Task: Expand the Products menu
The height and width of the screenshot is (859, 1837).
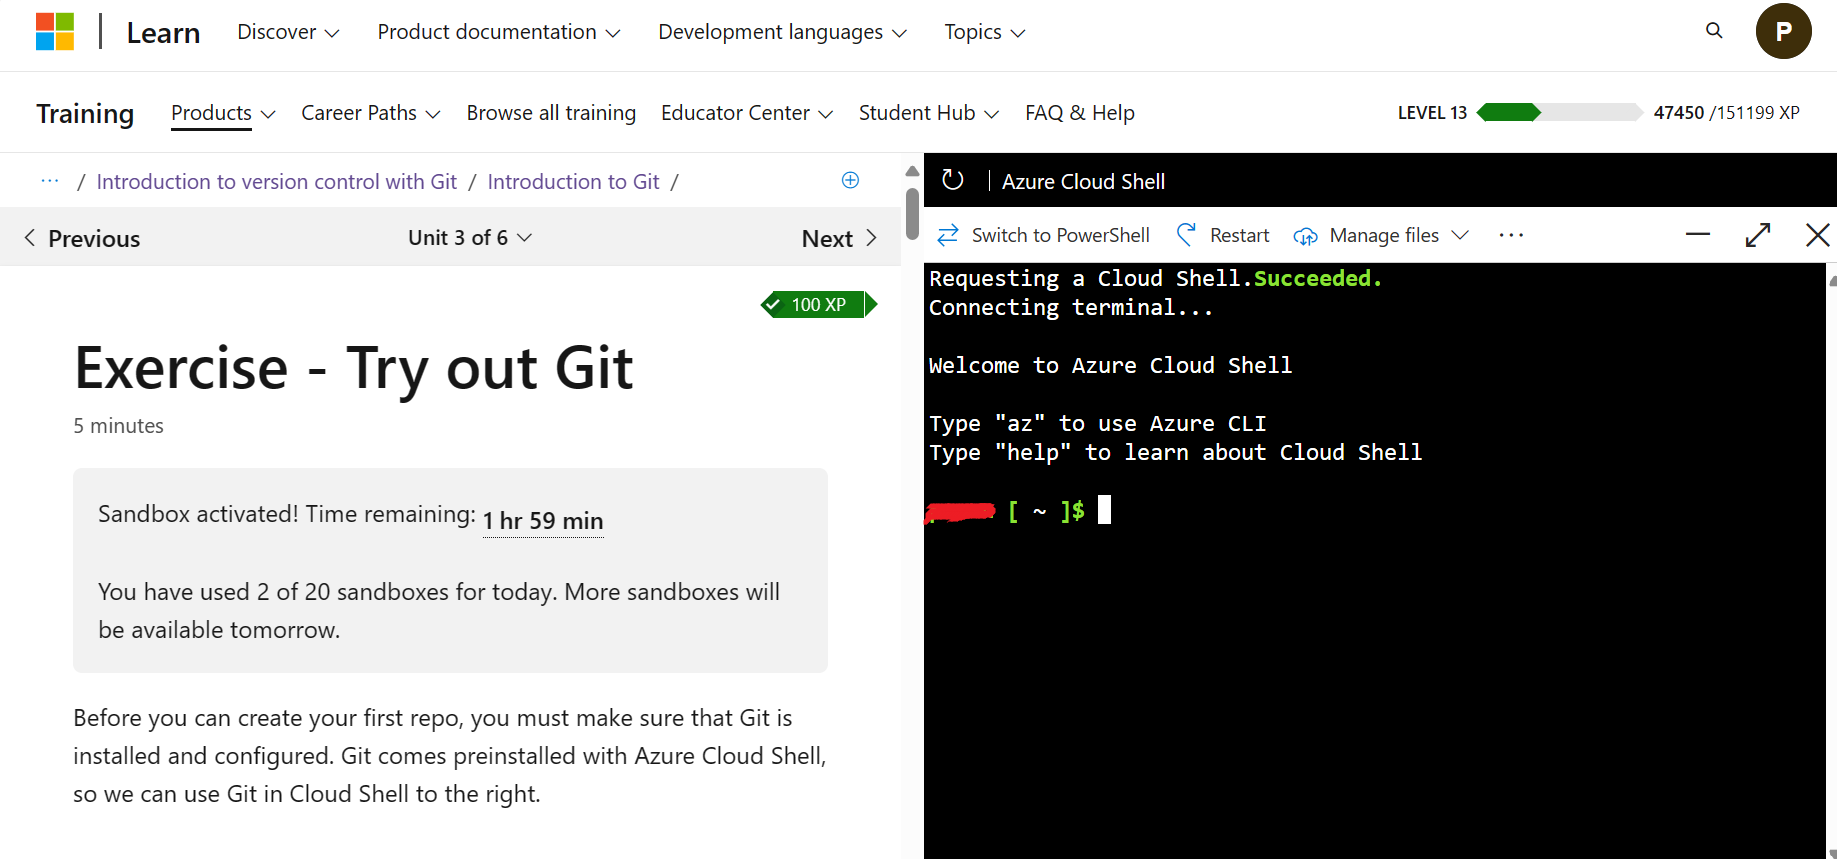Action: (x=223, y=113)
